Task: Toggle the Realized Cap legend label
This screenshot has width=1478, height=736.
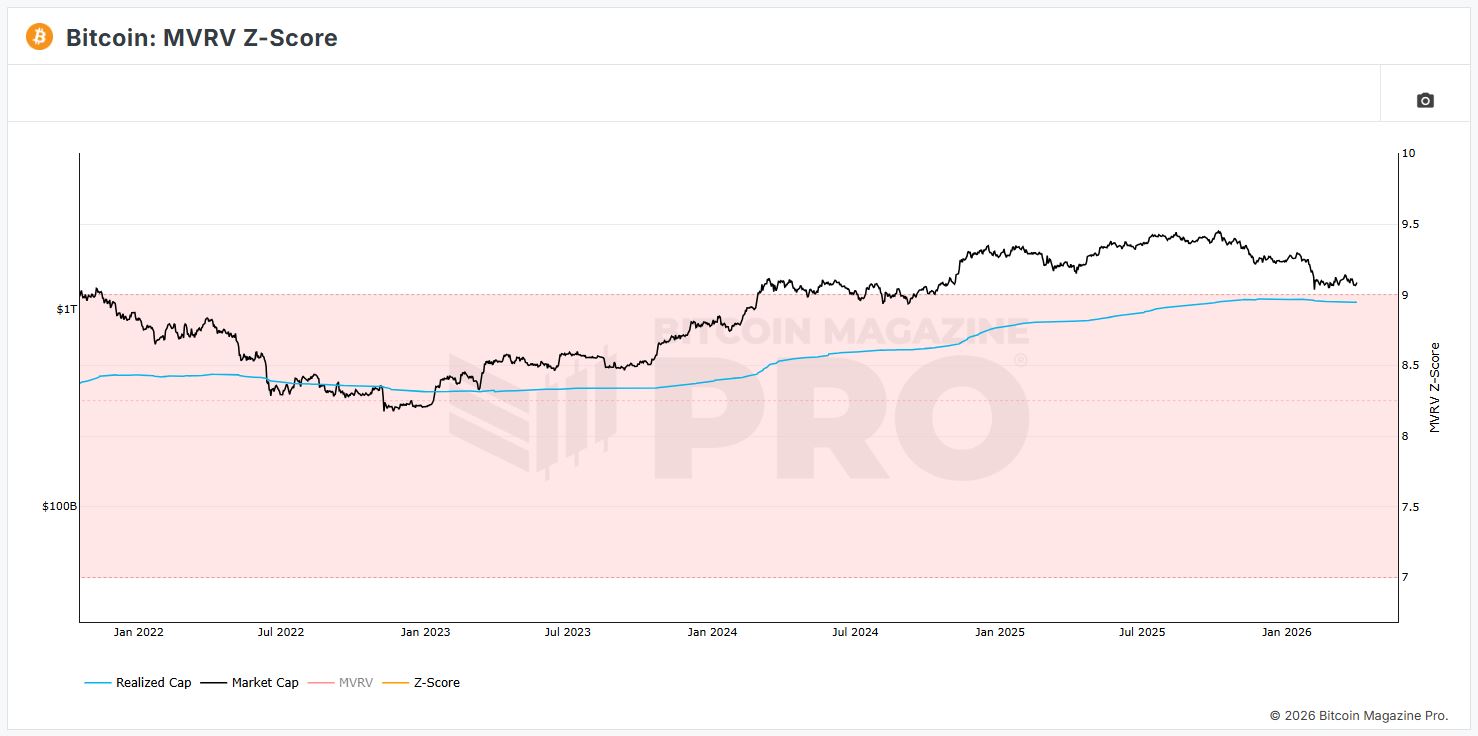Action: point(153,683)
